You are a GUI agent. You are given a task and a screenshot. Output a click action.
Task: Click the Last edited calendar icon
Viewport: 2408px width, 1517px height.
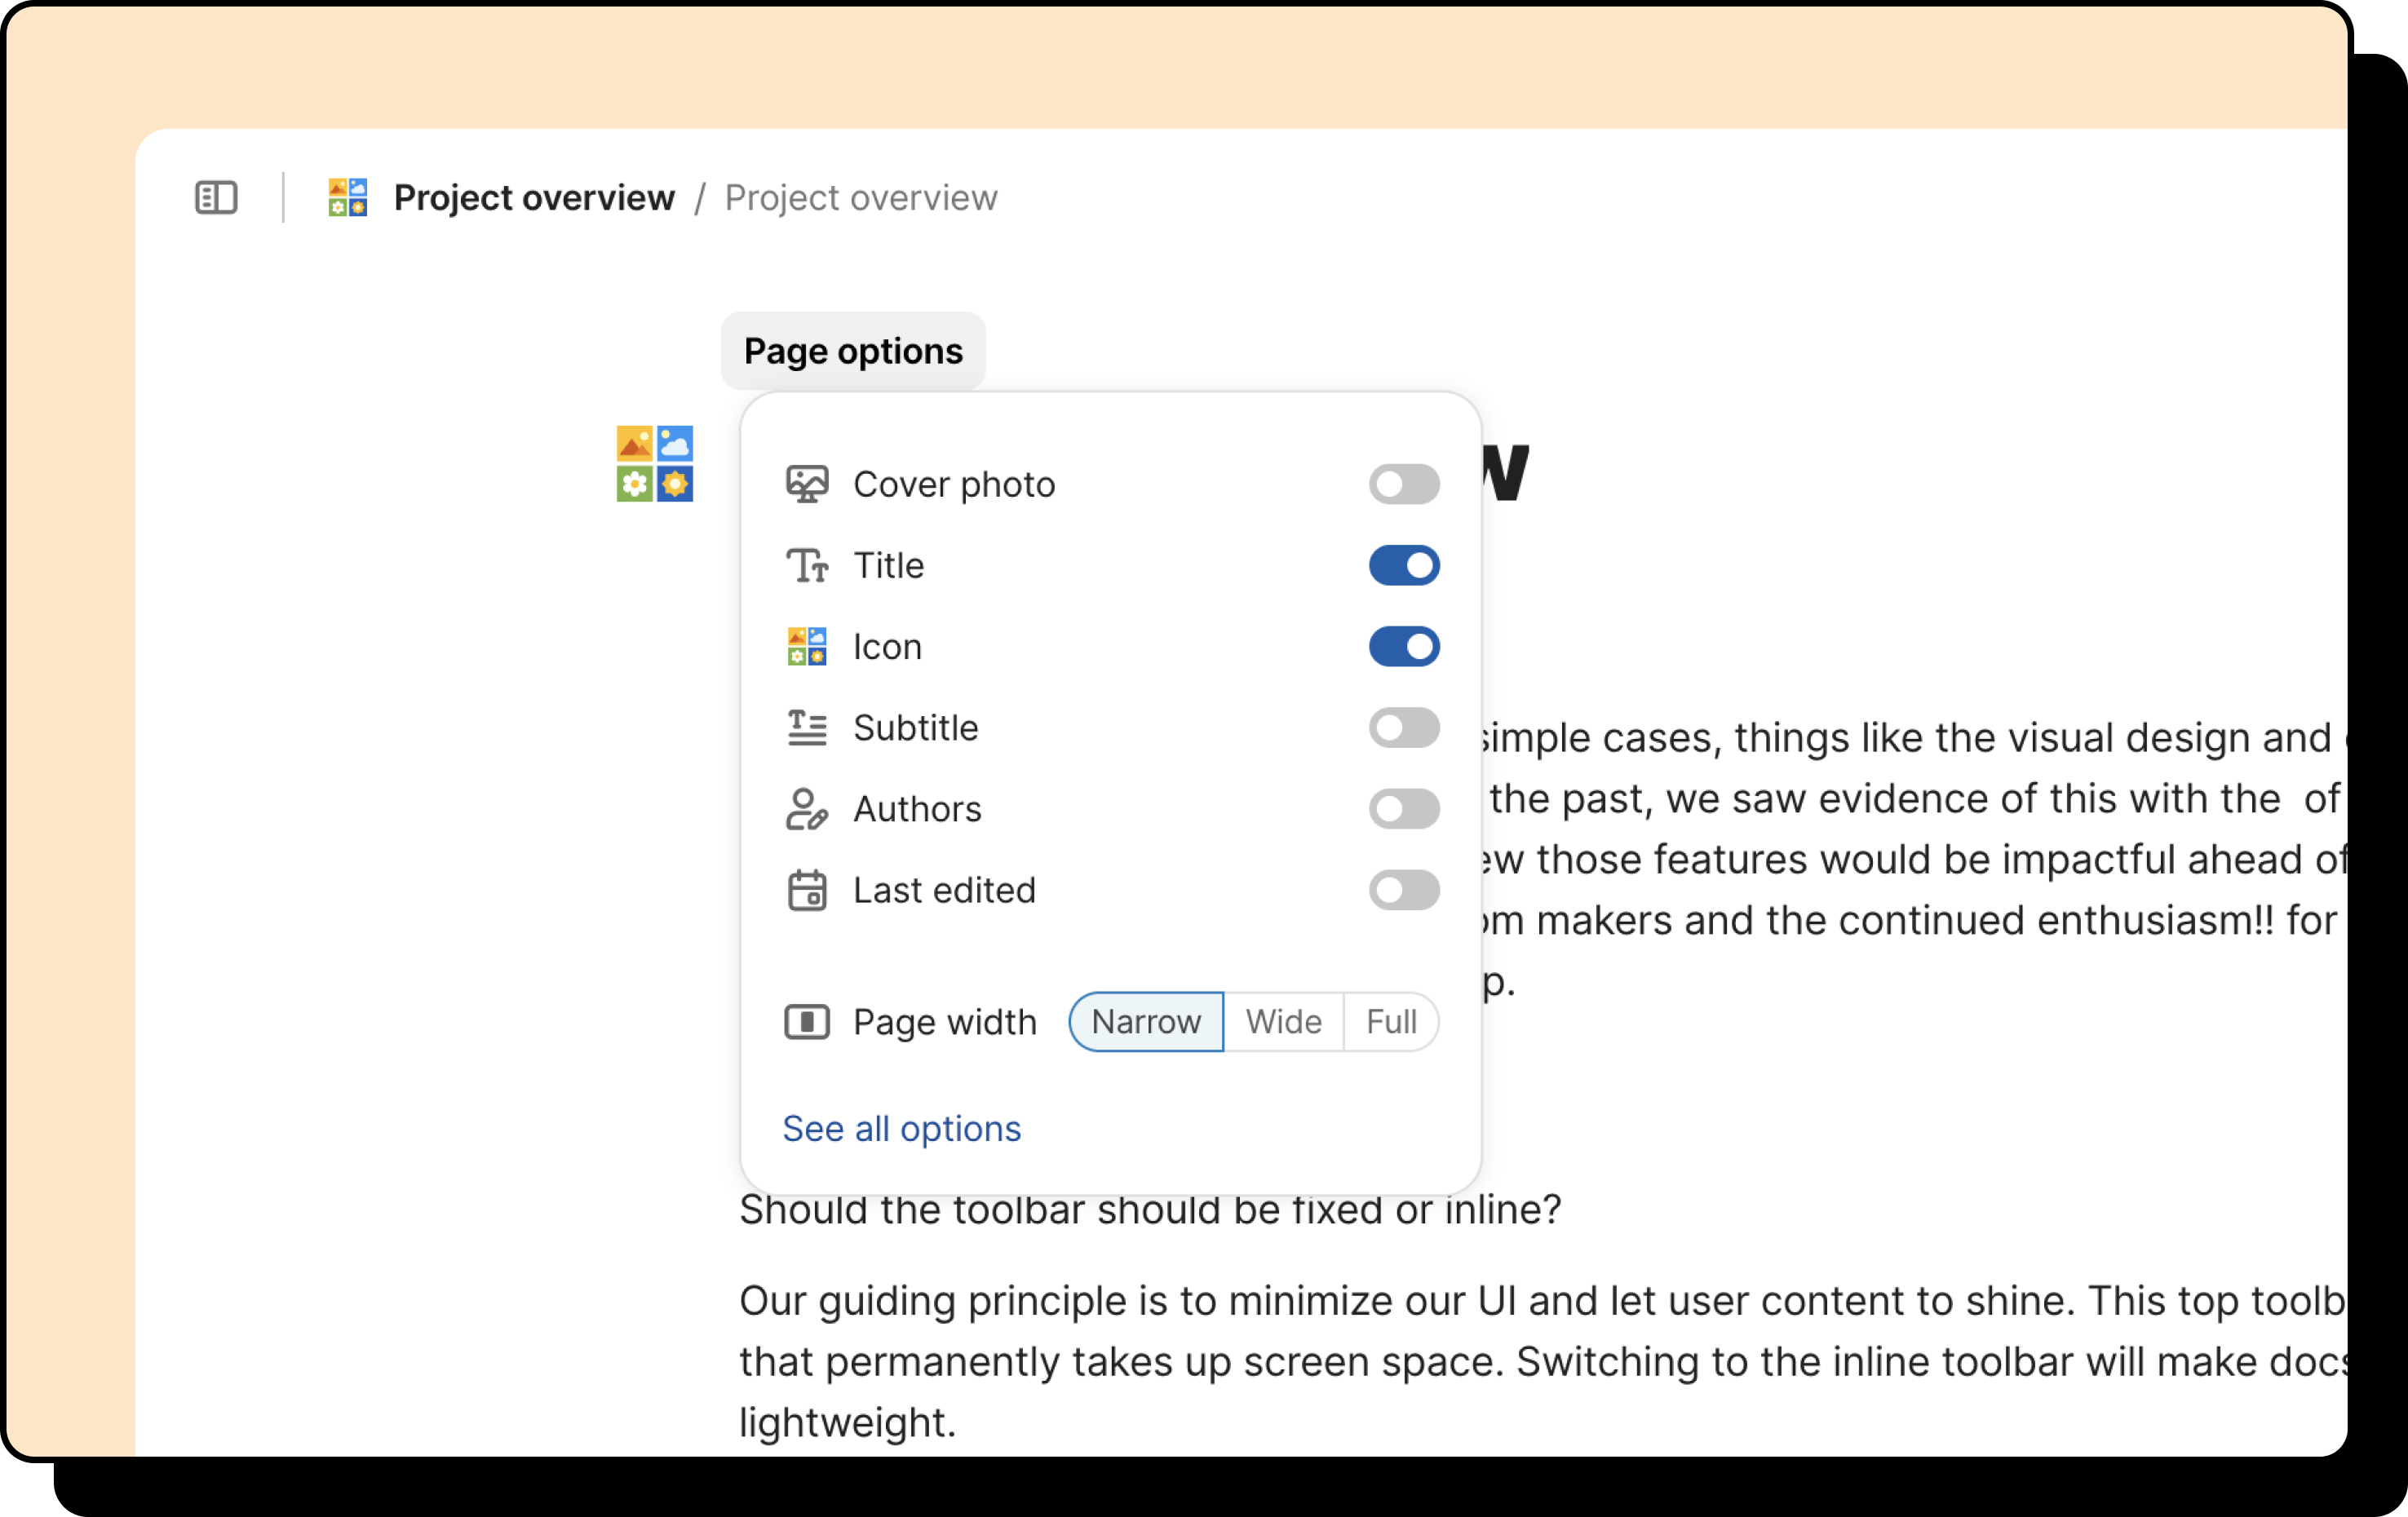coord(807,890)
